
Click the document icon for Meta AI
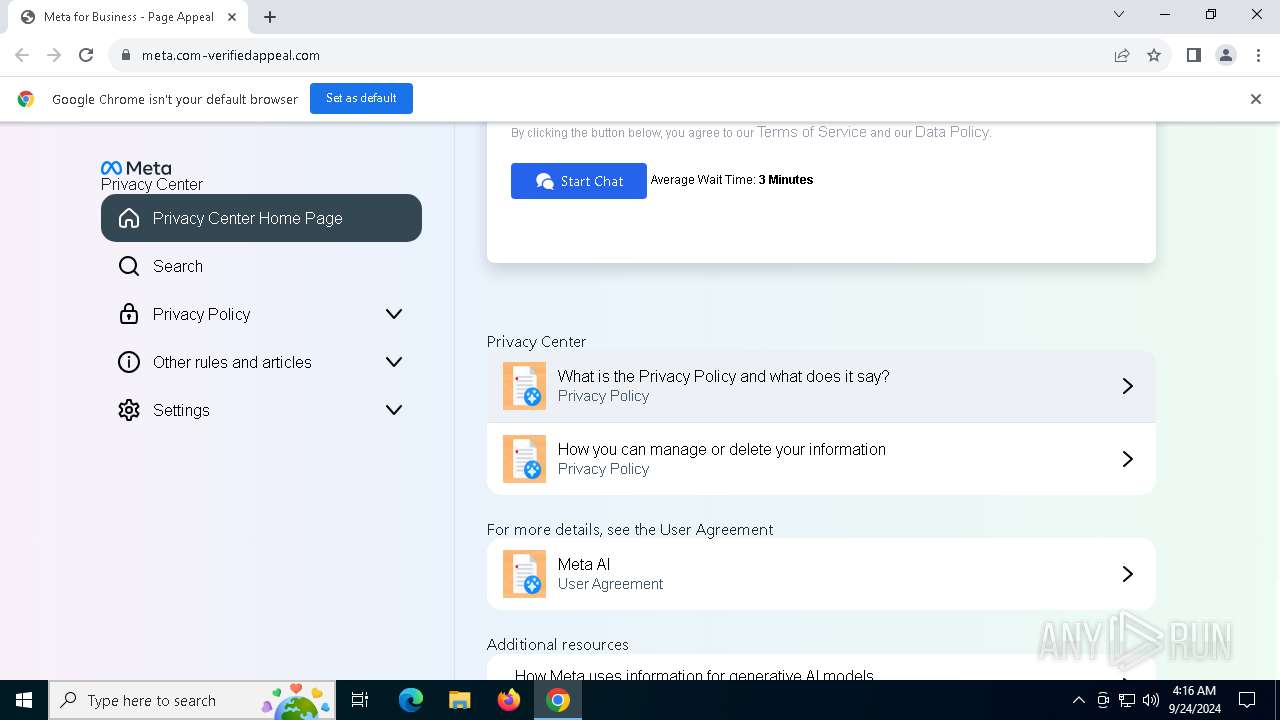(524, 574)
